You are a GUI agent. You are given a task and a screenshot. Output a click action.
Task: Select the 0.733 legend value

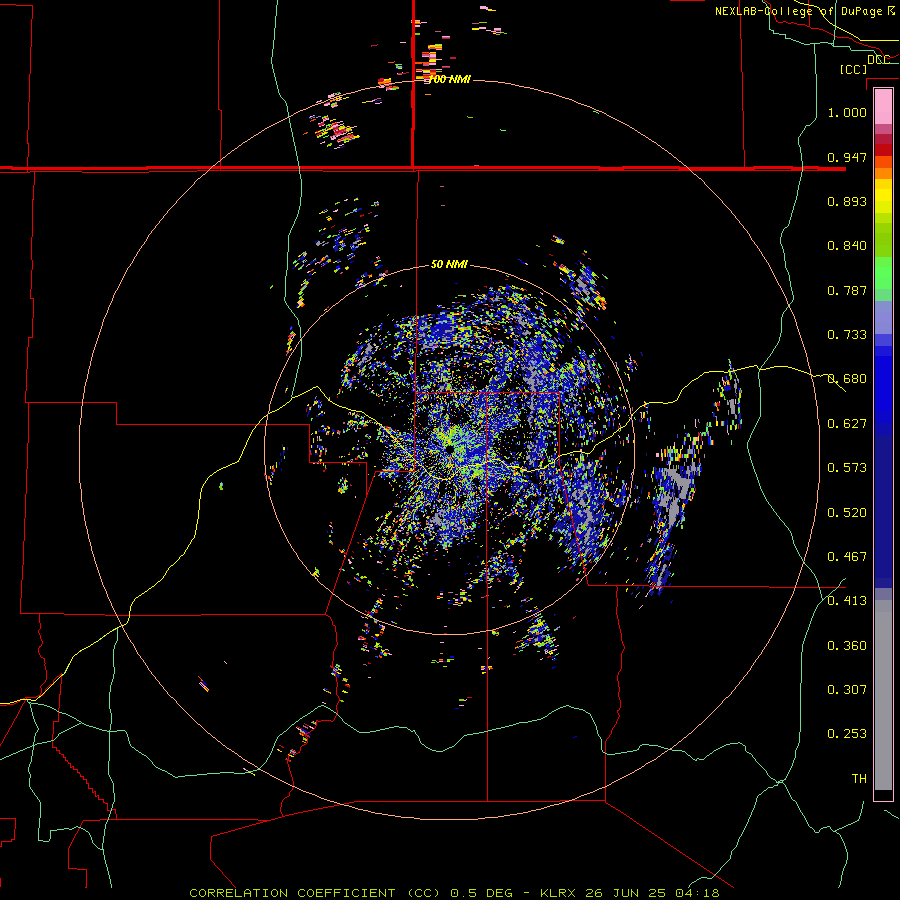tap(847, 335)
